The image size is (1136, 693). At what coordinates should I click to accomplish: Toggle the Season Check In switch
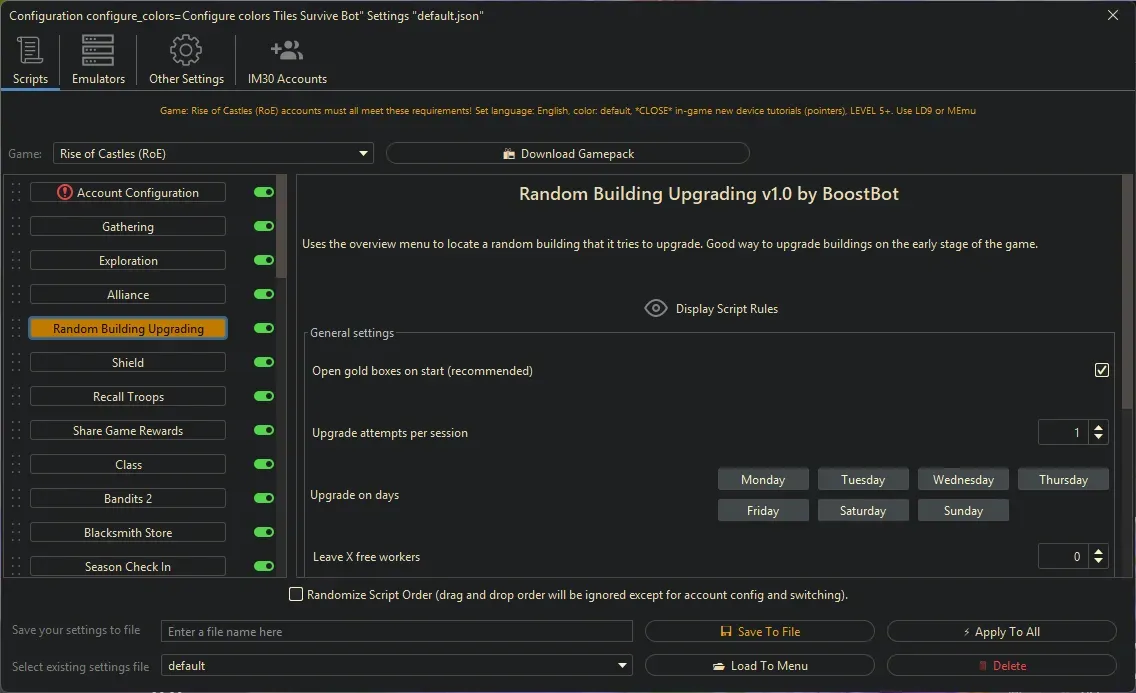point(264,566)
